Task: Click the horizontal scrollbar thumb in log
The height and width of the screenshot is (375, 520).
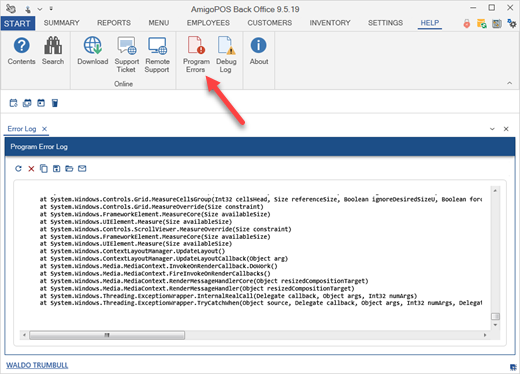Action: [x=107, y=335]
